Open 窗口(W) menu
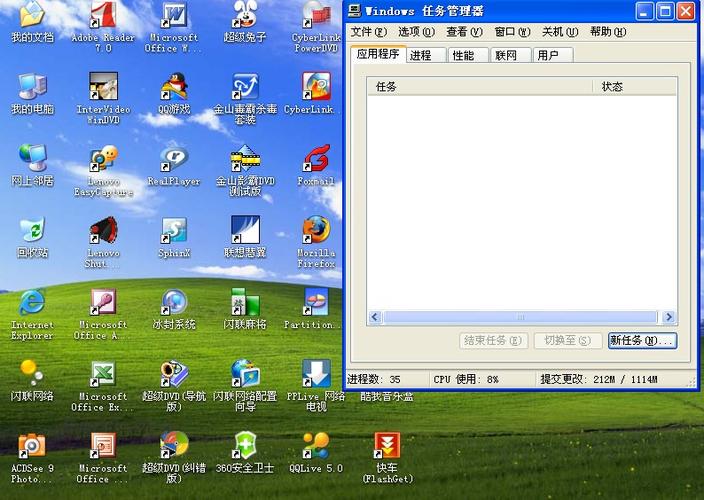 512,32
